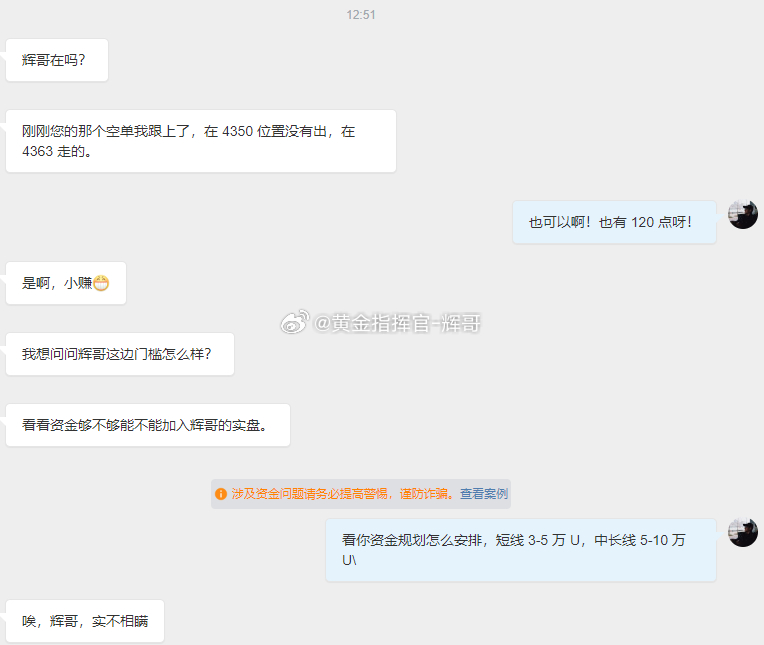The image size is (764, 645).
Task: Click the @黄金指挥官-辉哥 watermark text
Action: pos(398,323)
